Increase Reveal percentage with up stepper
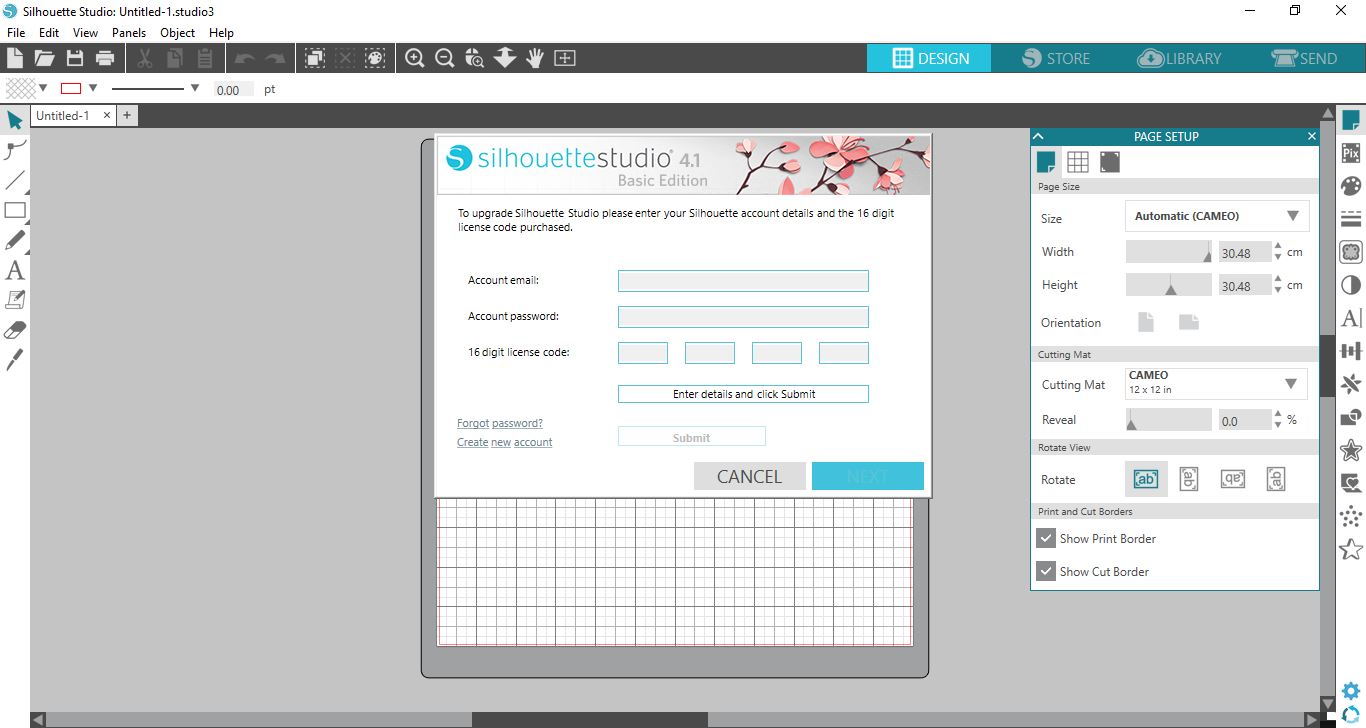 pyautogui.click(x=1278, y=415)
